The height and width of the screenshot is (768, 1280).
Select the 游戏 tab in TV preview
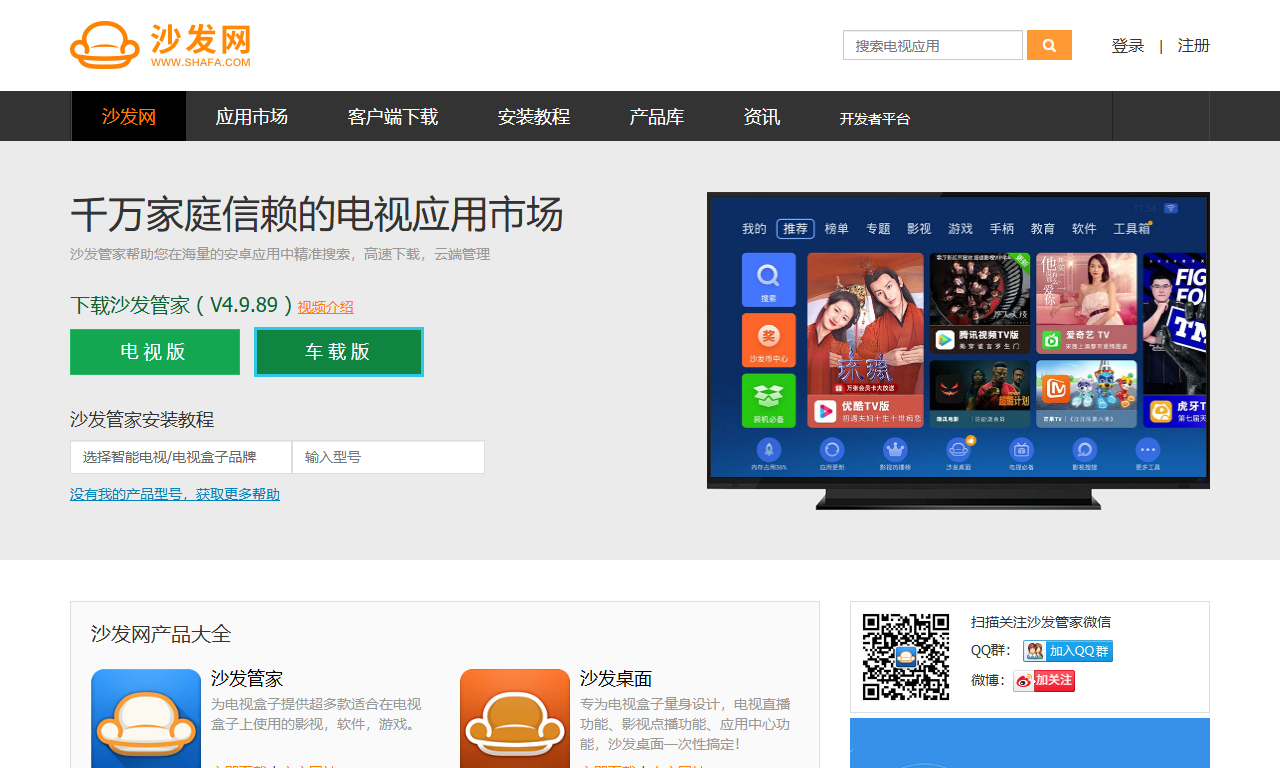click(x=961, y=229)
